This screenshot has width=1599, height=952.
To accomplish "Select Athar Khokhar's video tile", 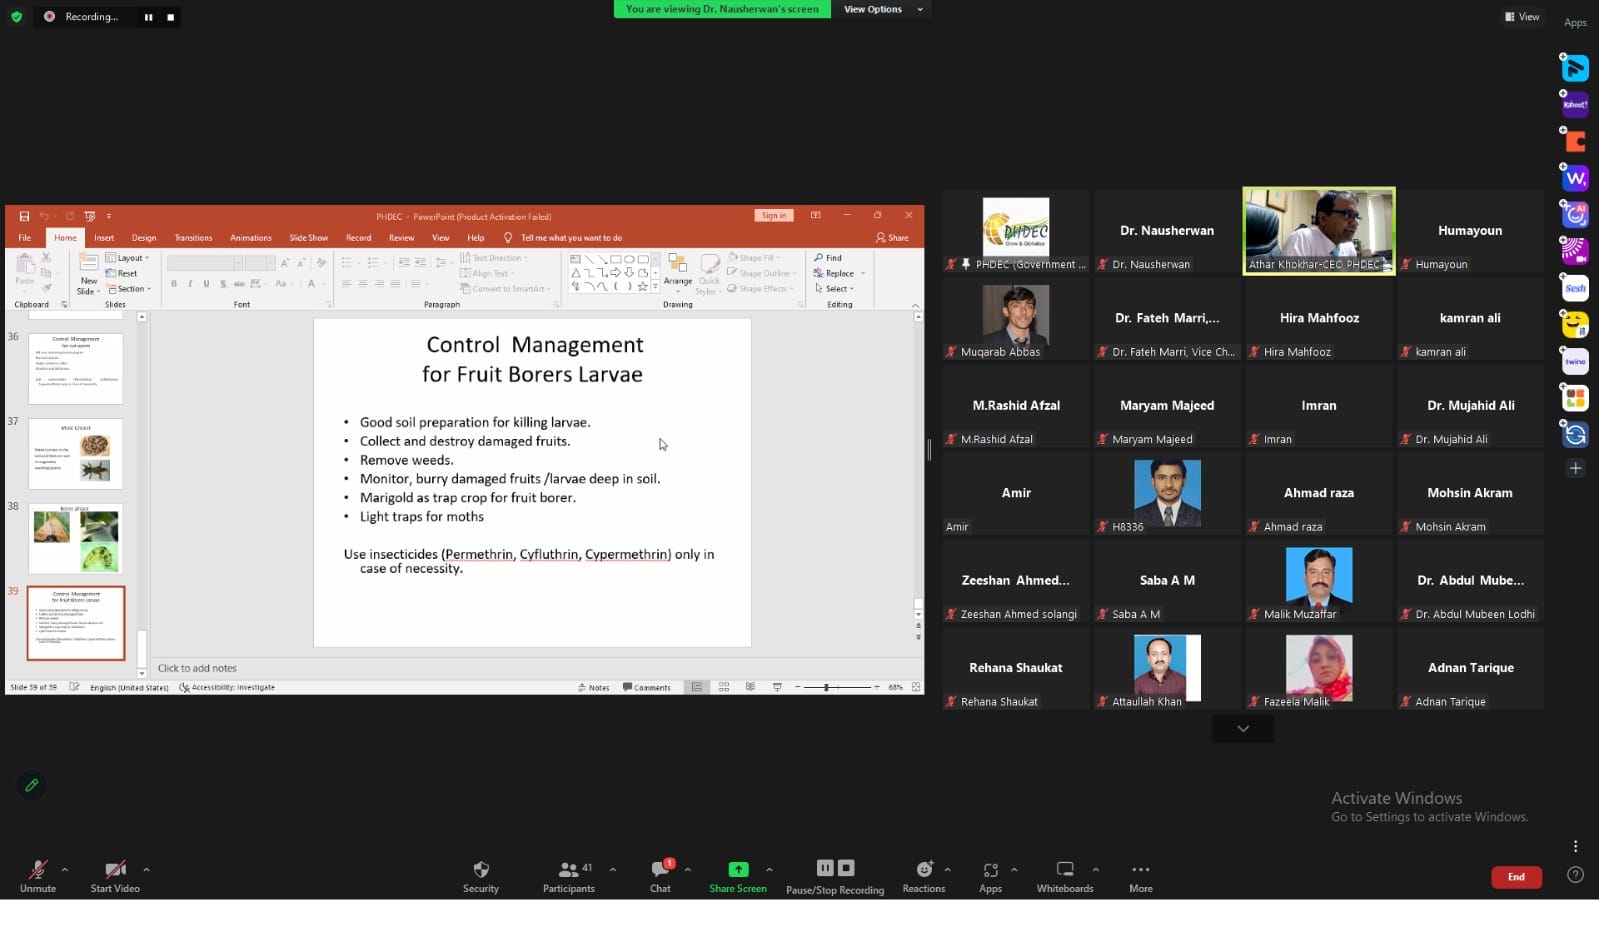I will (1318, 230).
